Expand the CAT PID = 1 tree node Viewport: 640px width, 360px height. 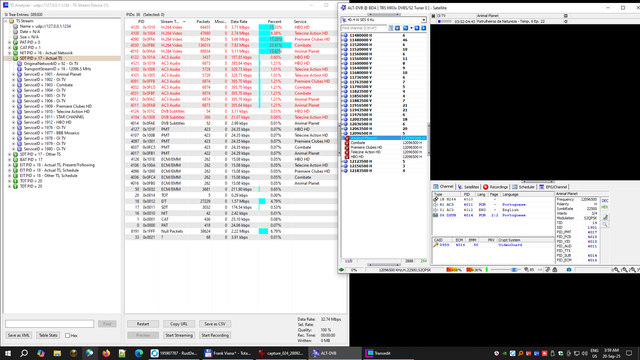tap(10, 48)
